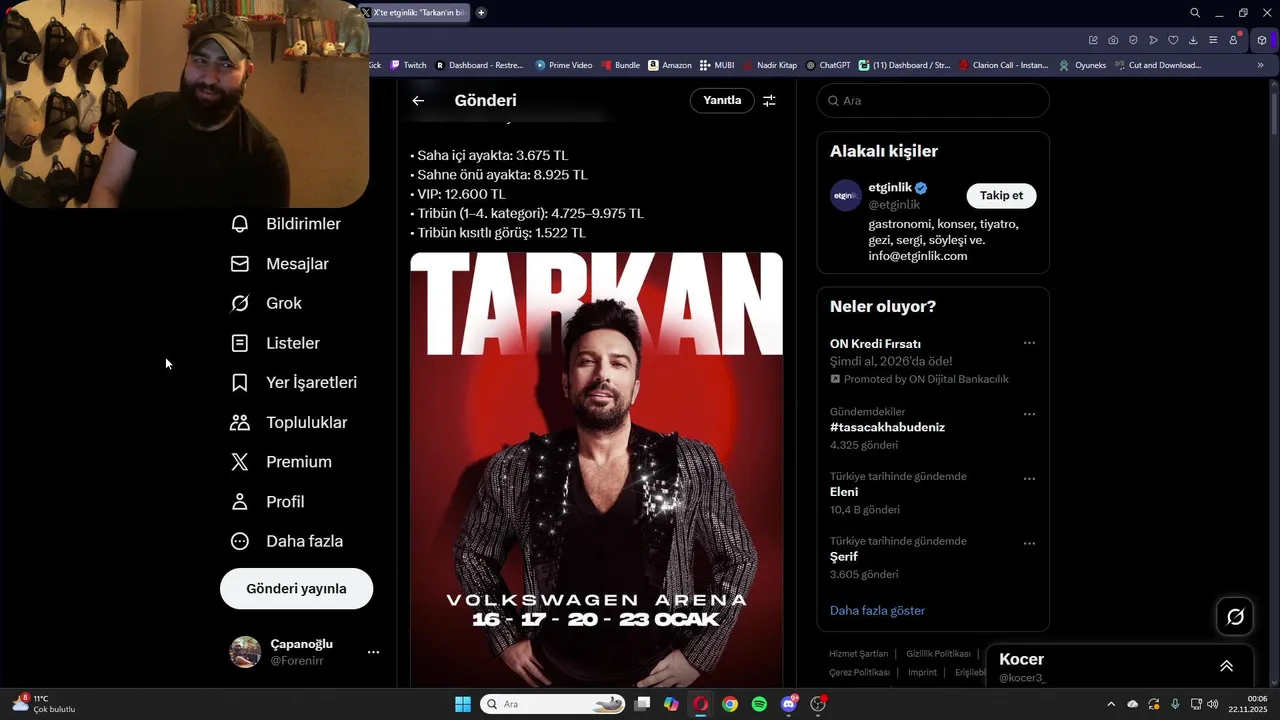Open weather widget showing 11°C
The height and width of the screenshot is (720, 1280).
click(44, 704)
